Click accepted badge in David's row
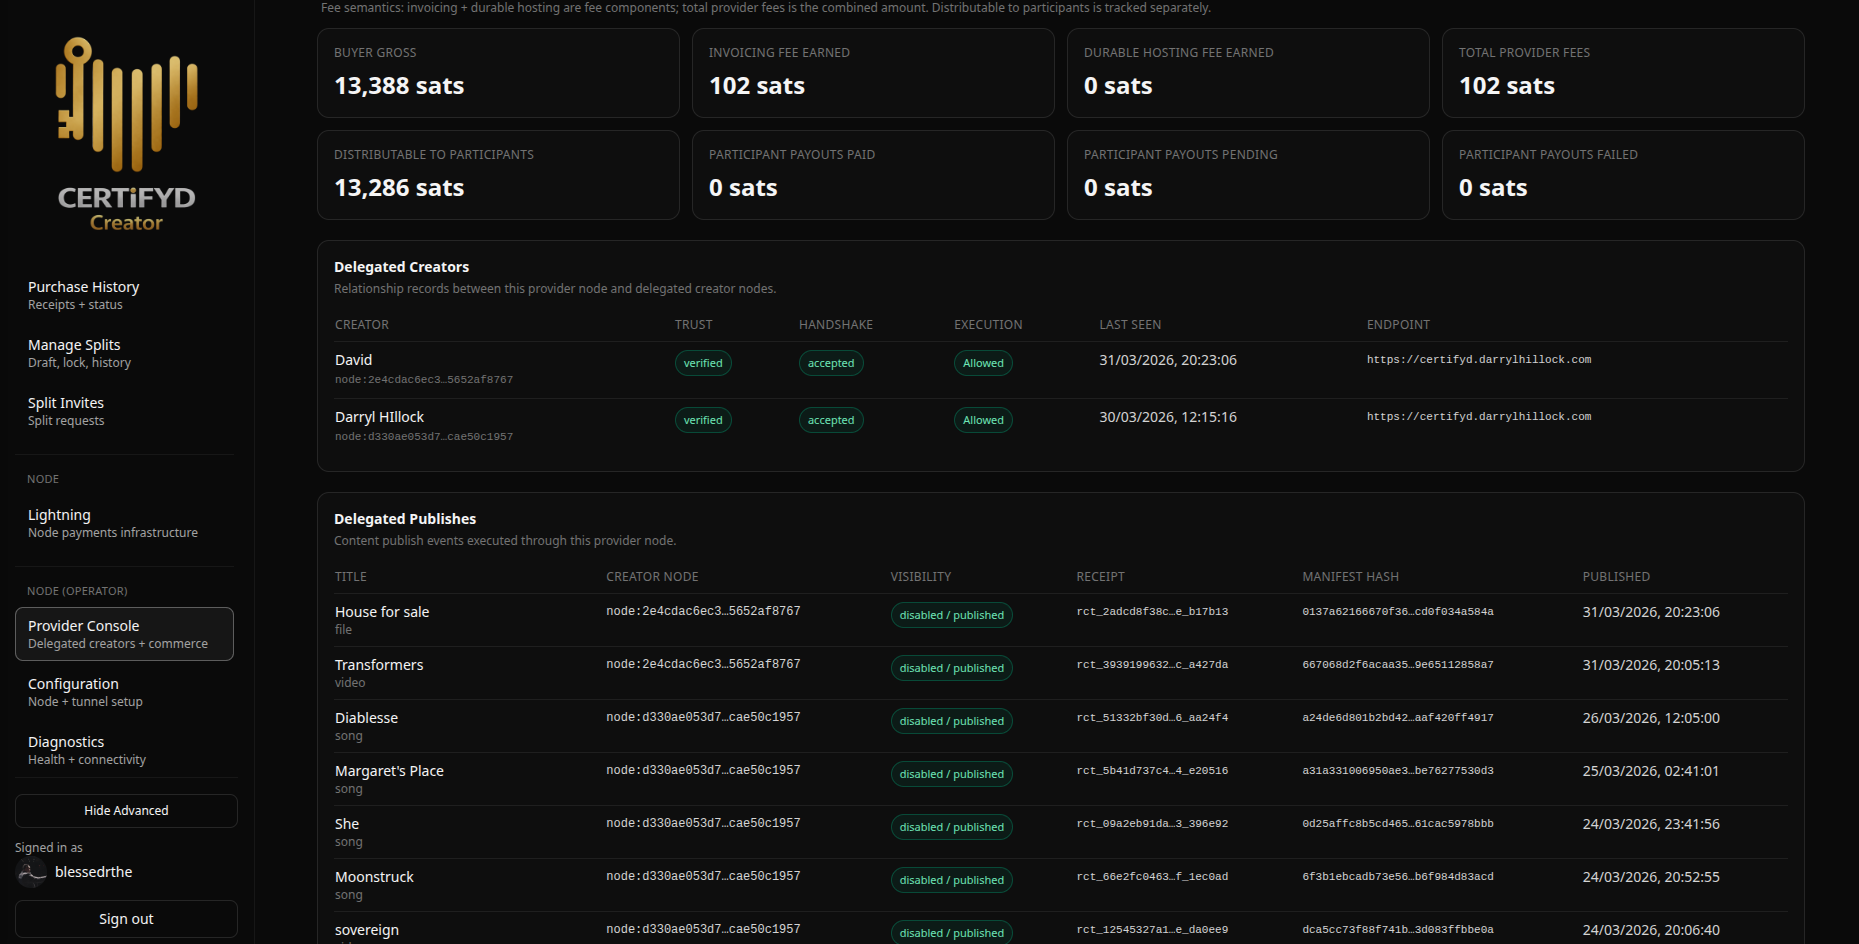This screenshot has width=1859, height=944. coord(831,363)
